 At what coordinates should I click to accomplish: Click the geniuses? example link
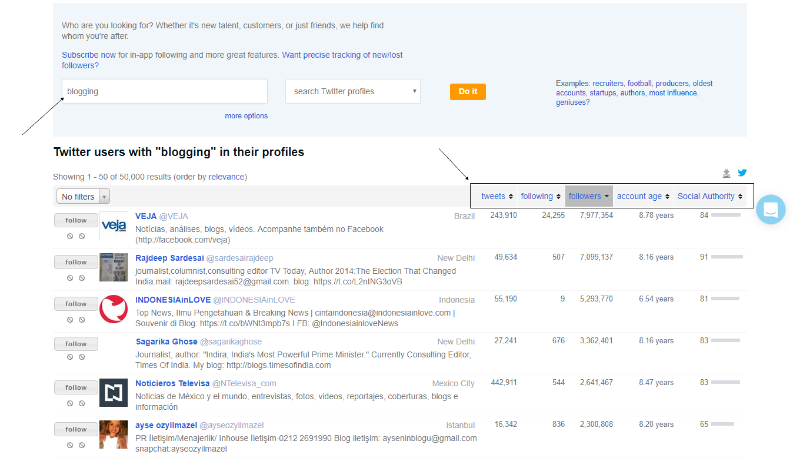pos(572,103)
